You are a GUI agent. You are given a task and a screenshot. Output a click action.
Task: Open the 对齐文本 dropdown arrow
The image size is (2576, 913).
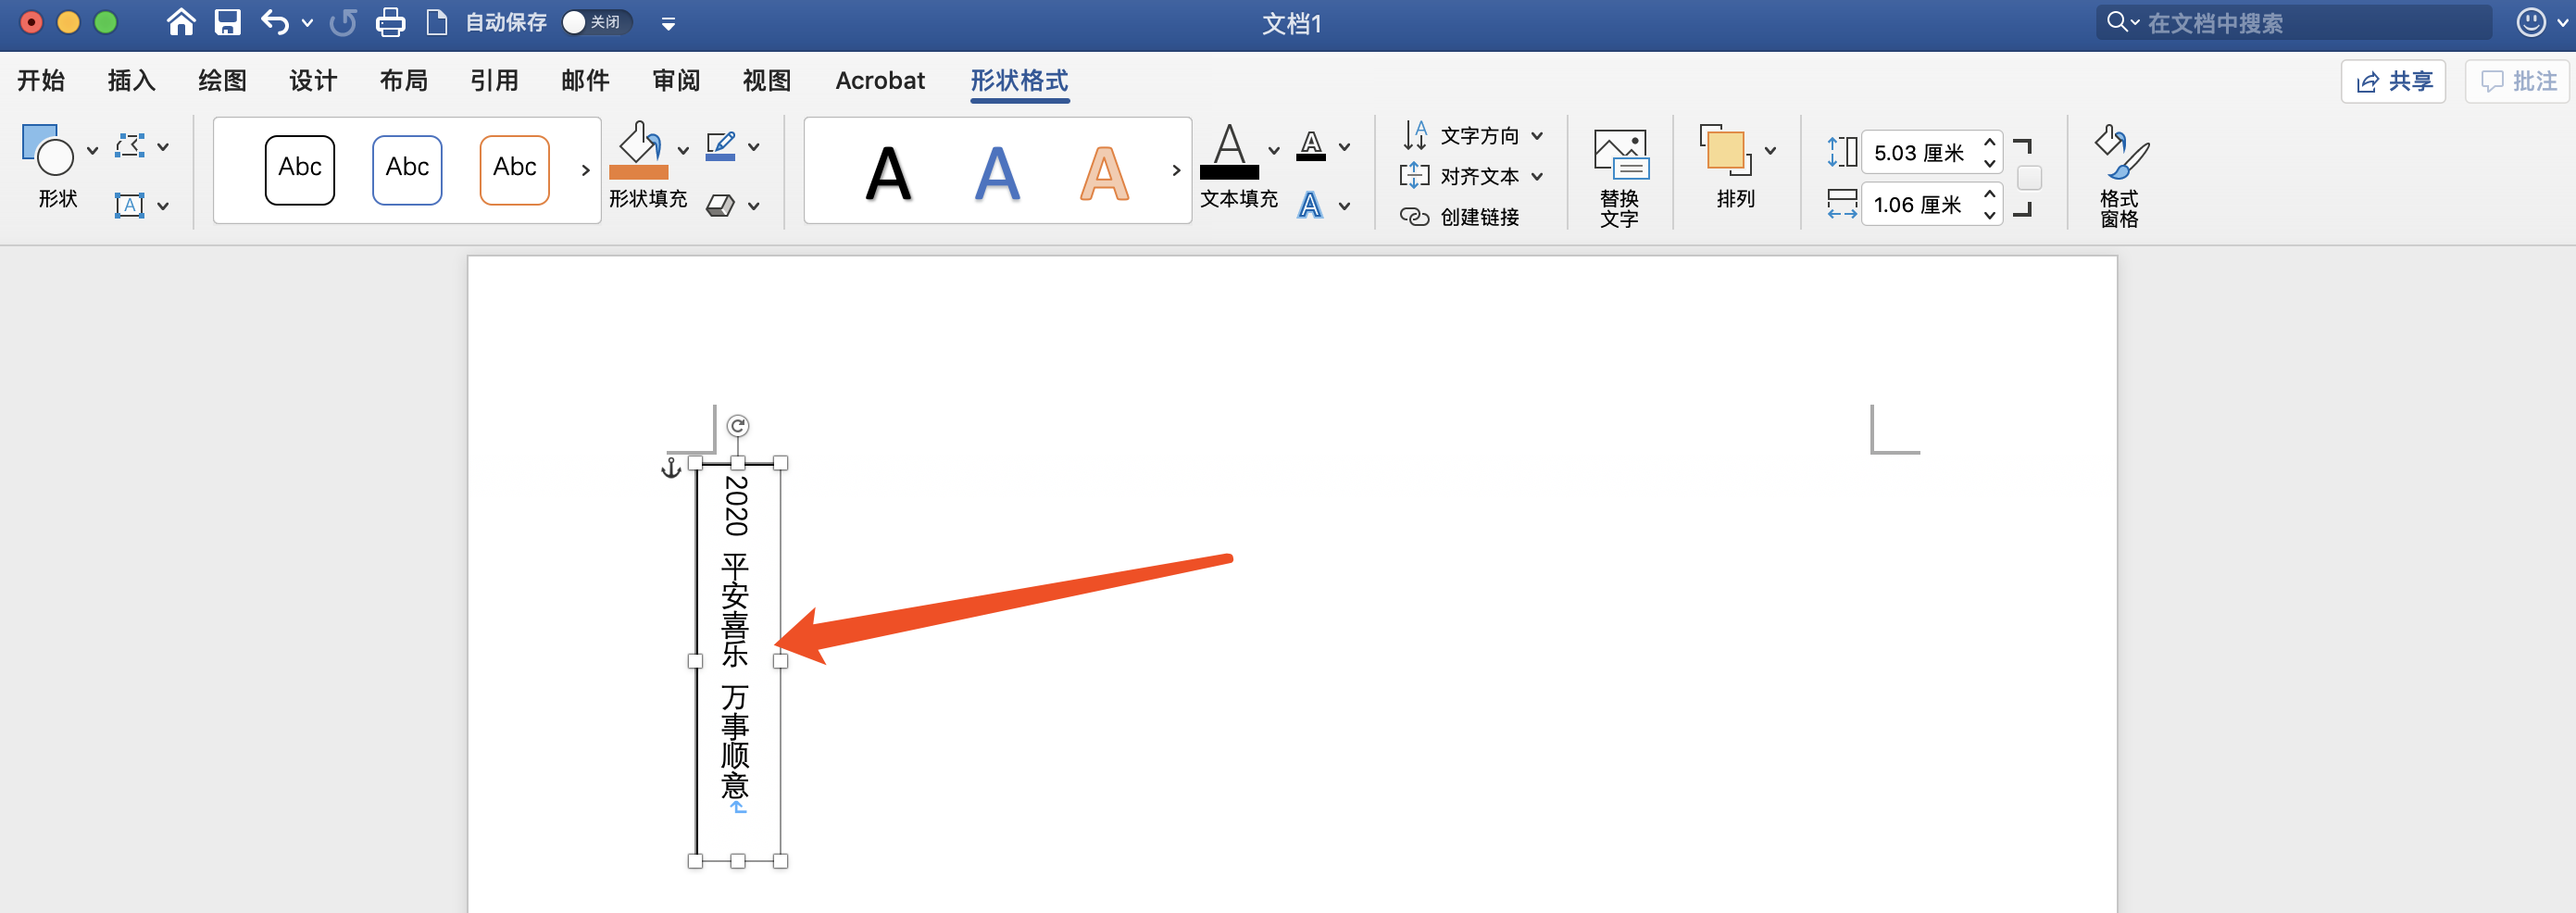click(1537, 177)
